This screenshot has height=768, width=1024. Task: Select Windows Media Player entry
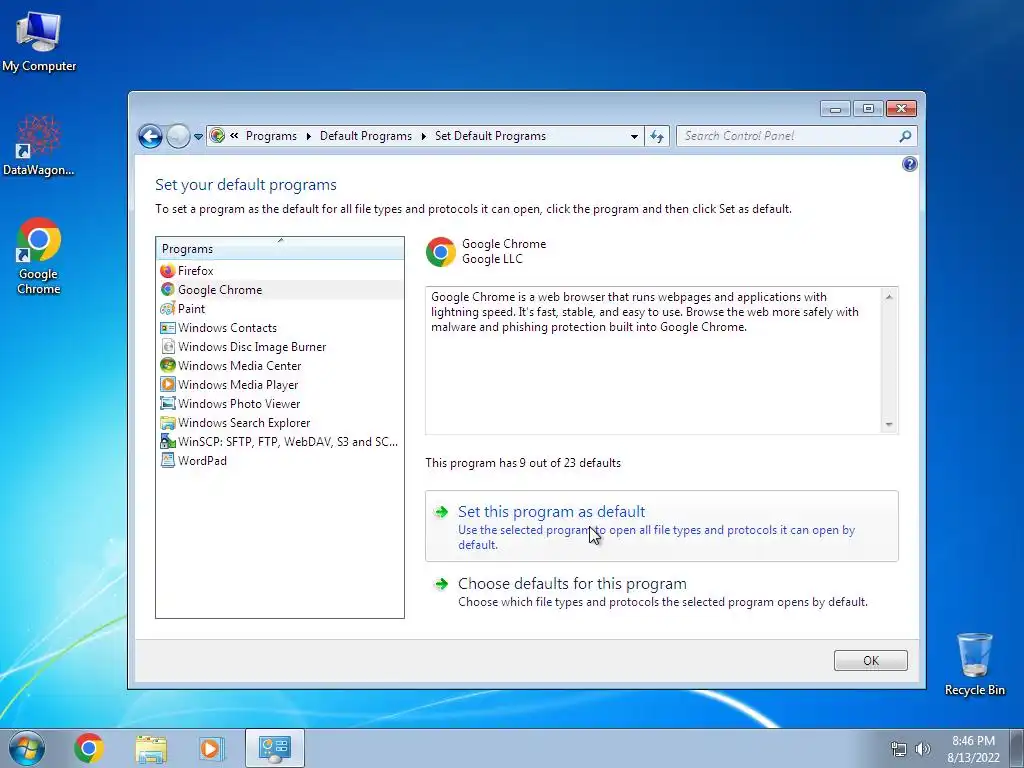(280, 385)
